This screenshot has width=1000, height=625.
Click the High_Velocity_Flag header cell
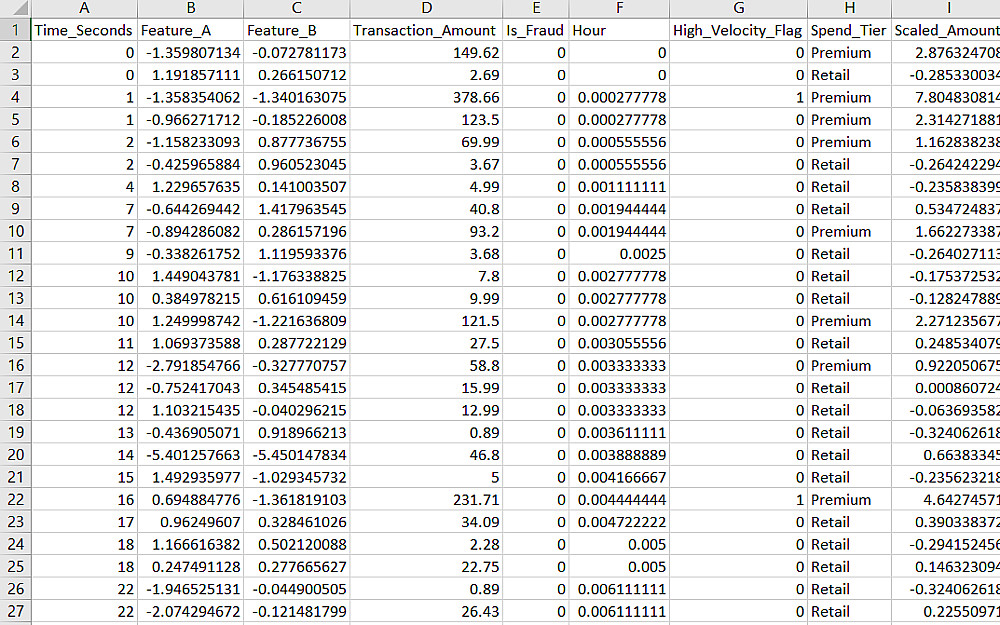coord(739,31)
